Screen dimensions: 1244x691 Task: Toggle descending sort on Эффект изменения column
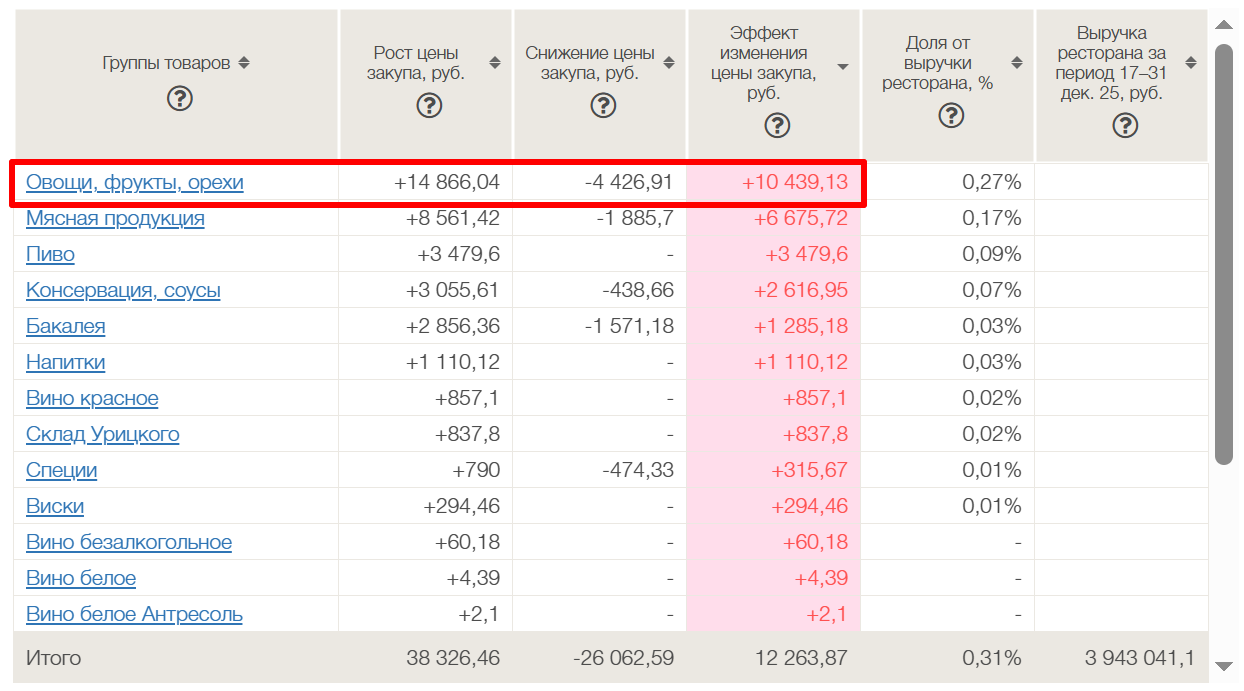click(843, 67)
